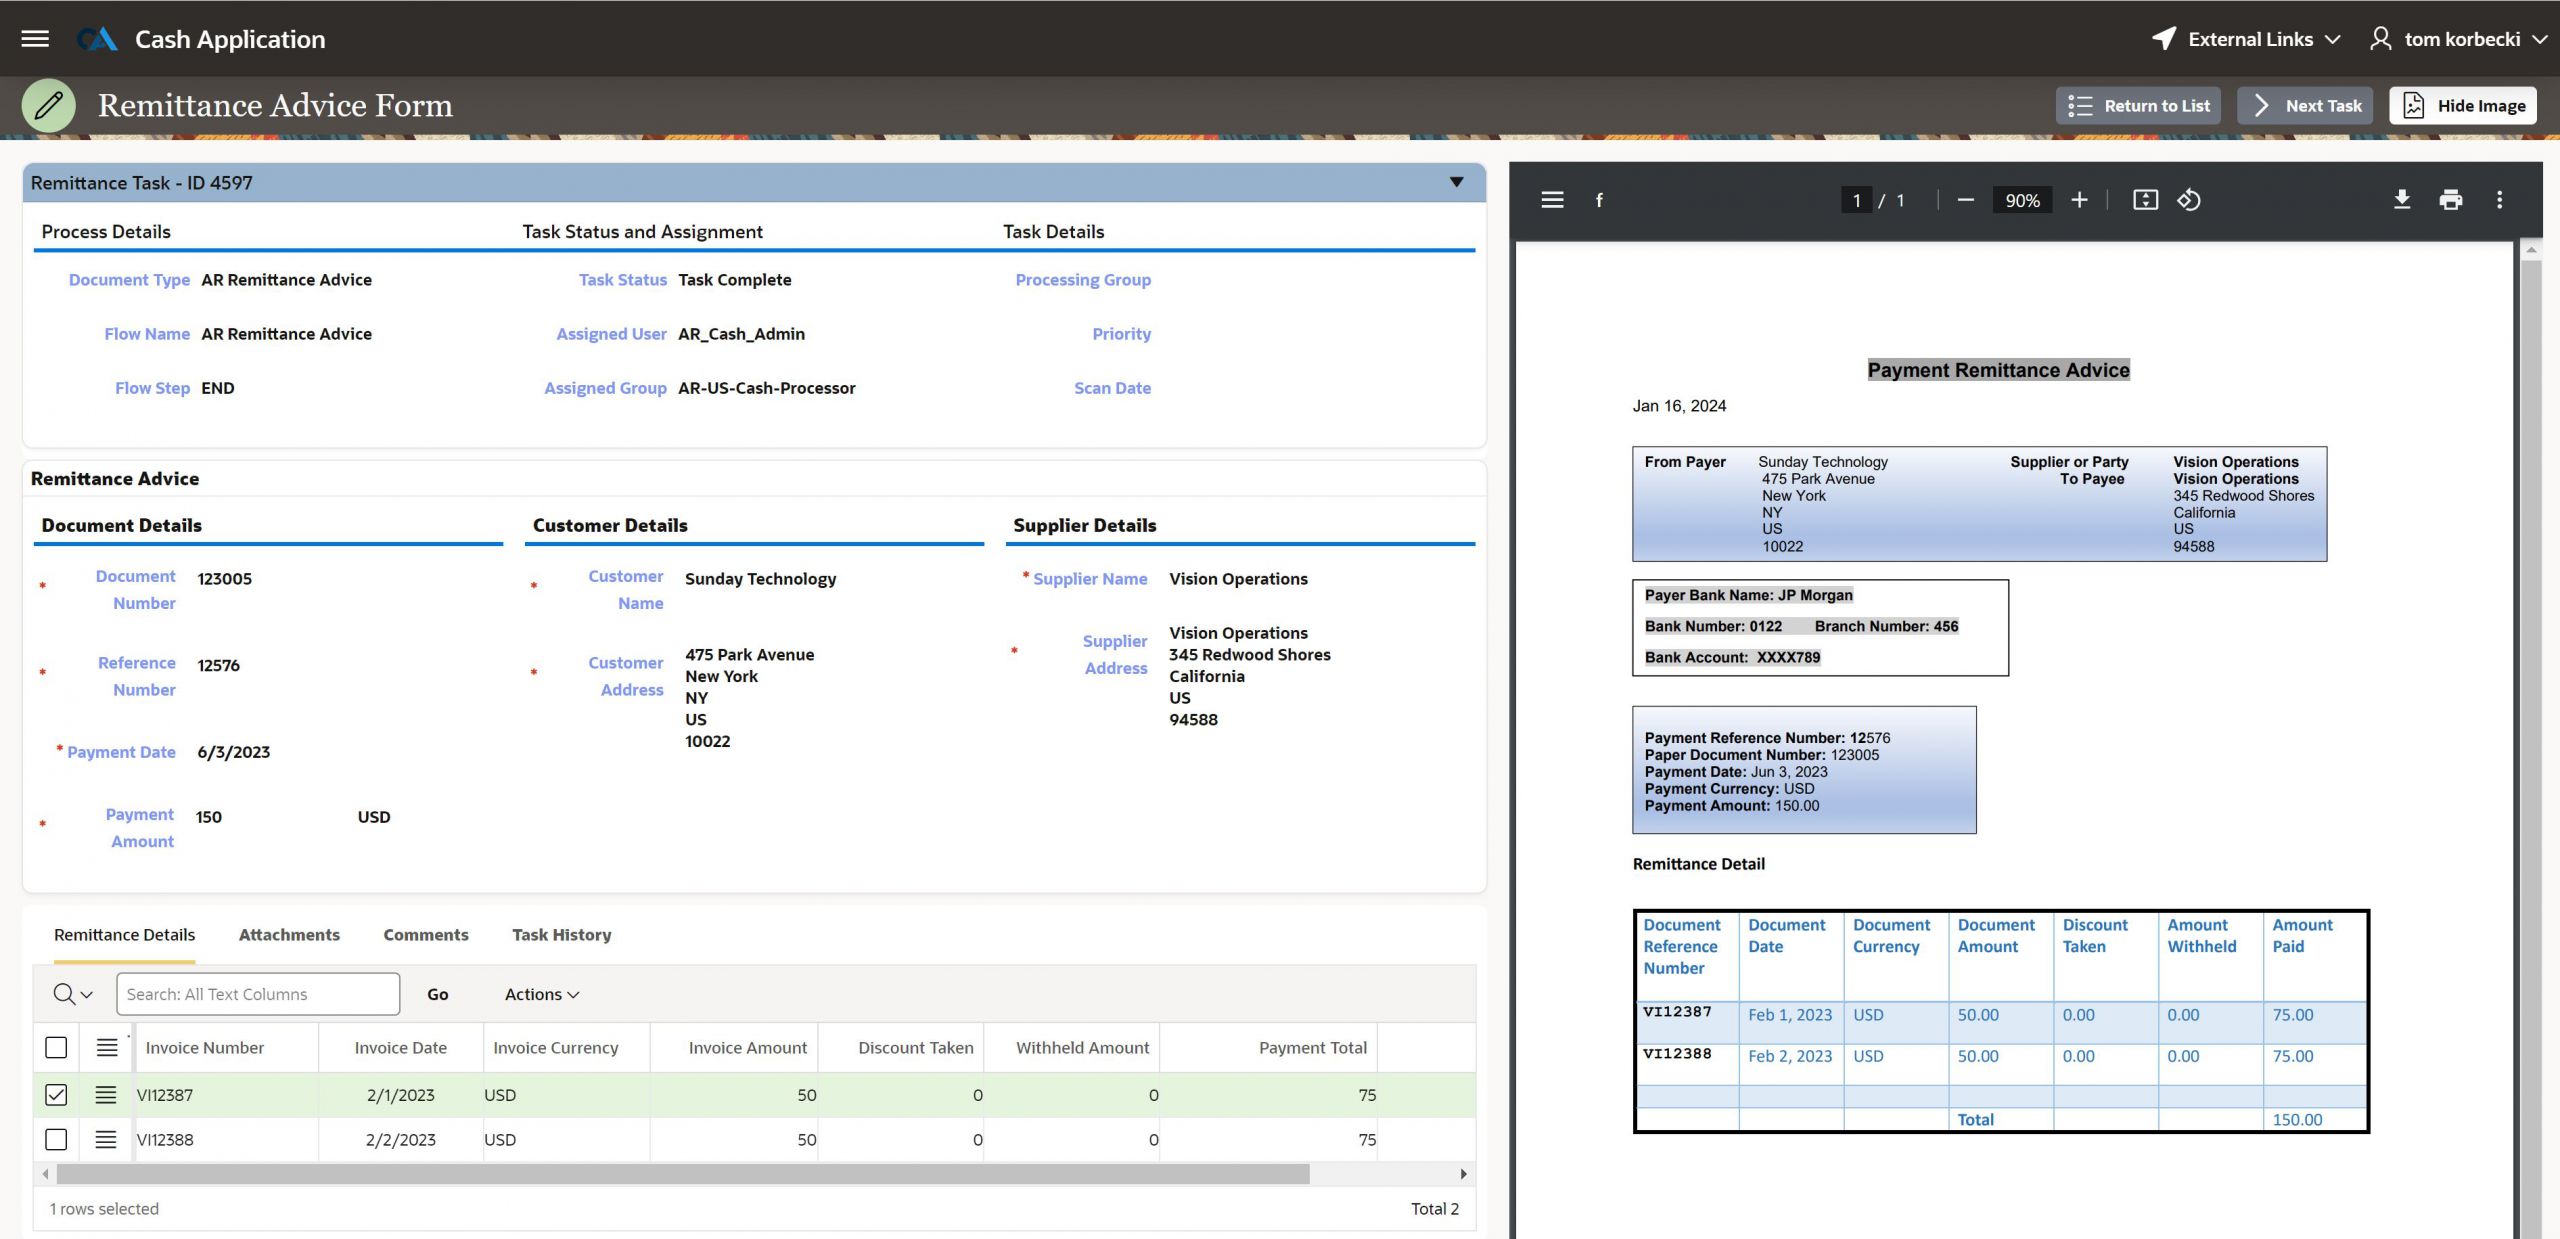Click the green pencil edit icon

click(49, 105)
